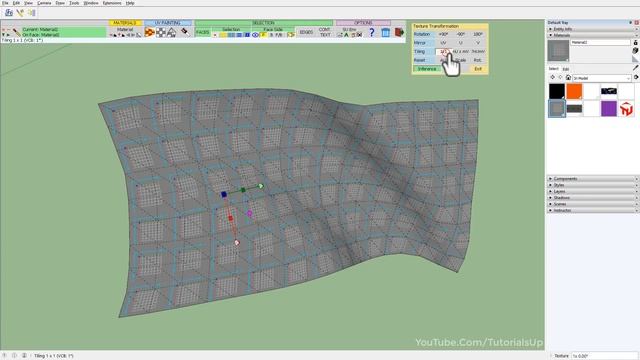This screenshot has height=360, width=640.
Task: Select the -90° rotation option
Action: click(x=461, y=34)
